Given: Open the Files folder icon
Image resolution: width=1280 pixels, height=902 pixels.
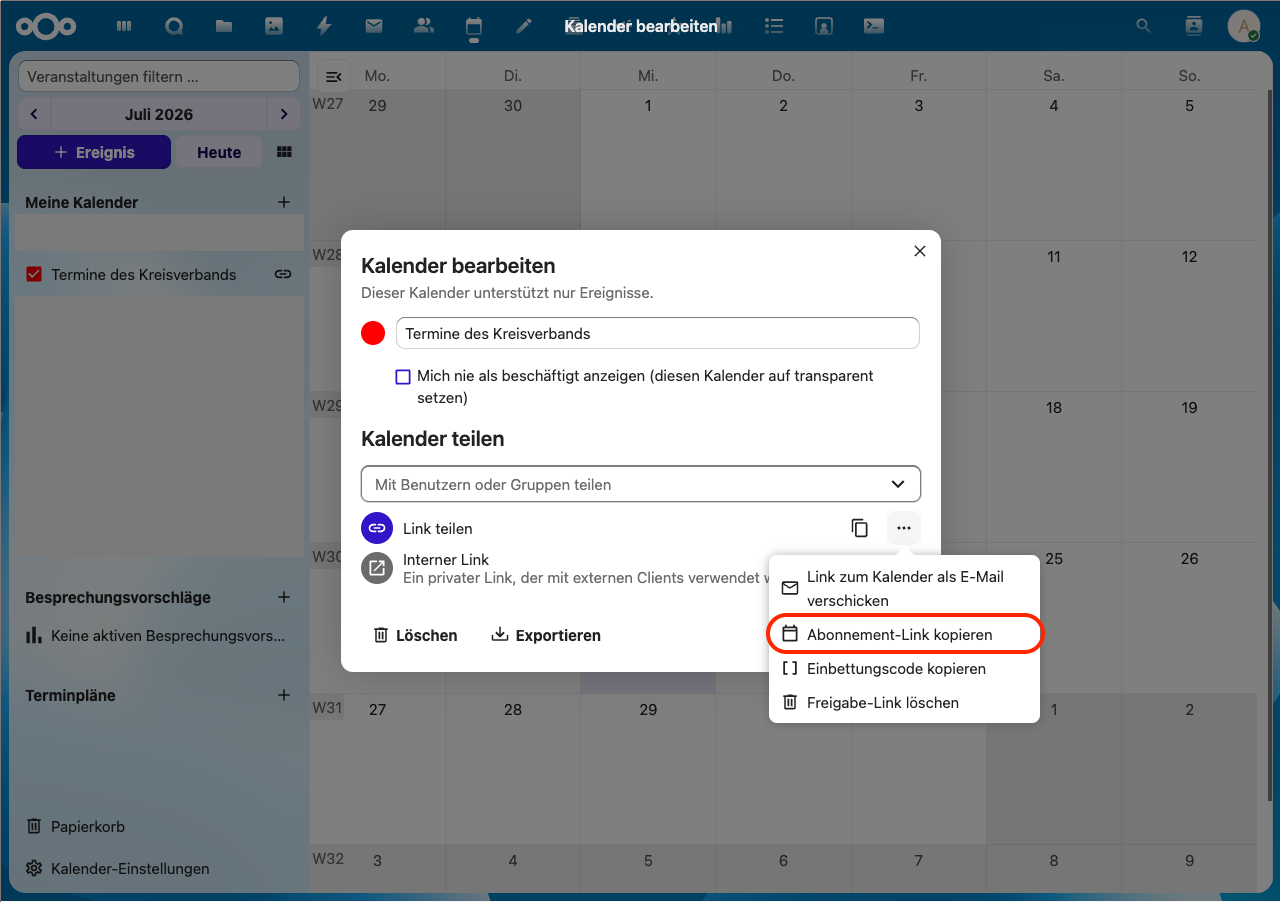Looking at the screenshot, I should point(224,26).
